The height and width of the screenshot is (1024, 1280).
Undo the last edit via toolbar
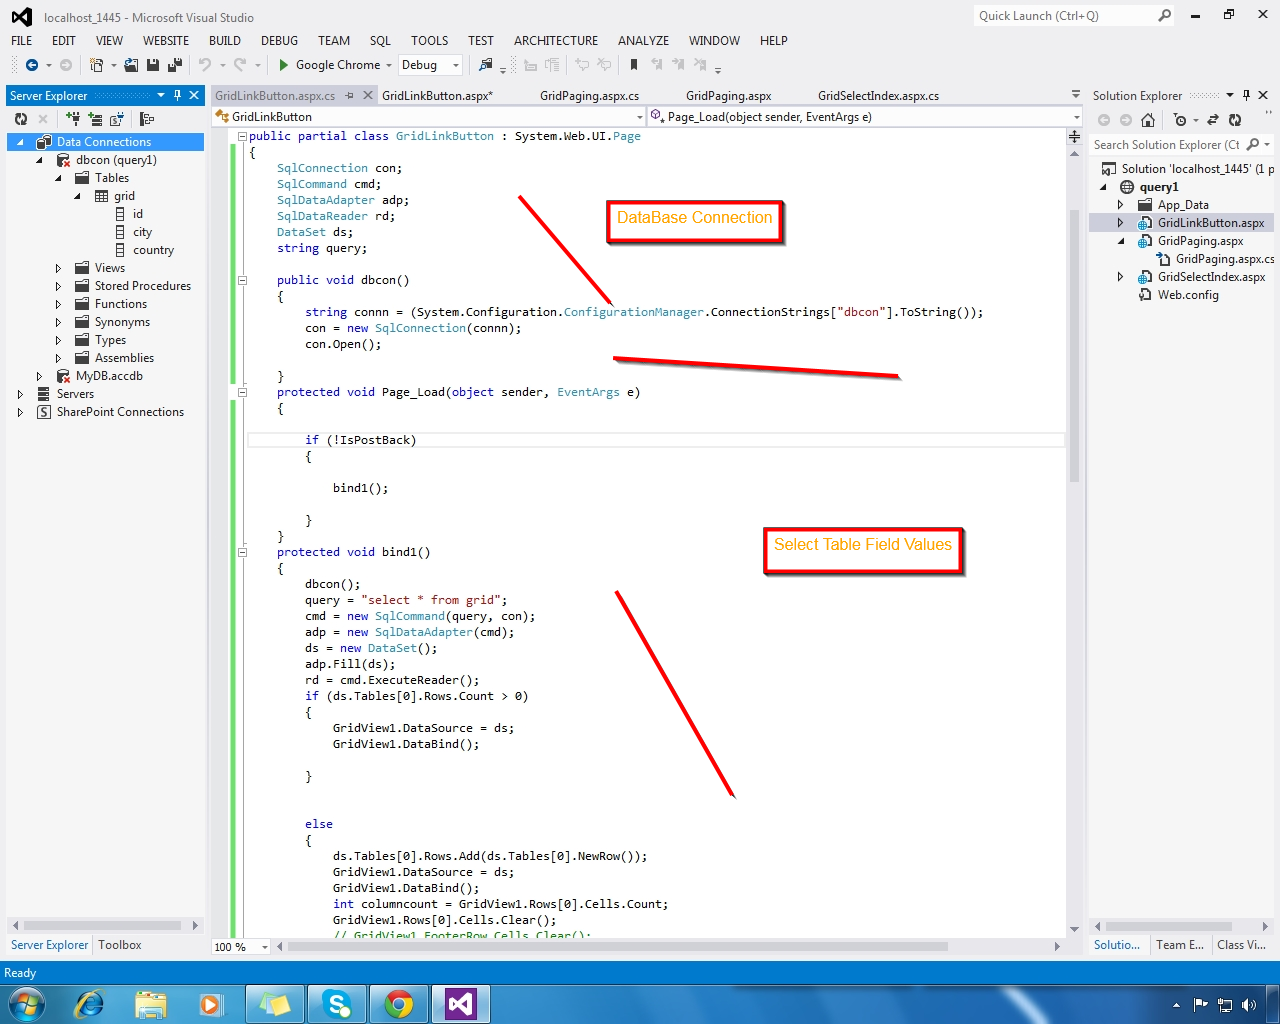point(206,64)
